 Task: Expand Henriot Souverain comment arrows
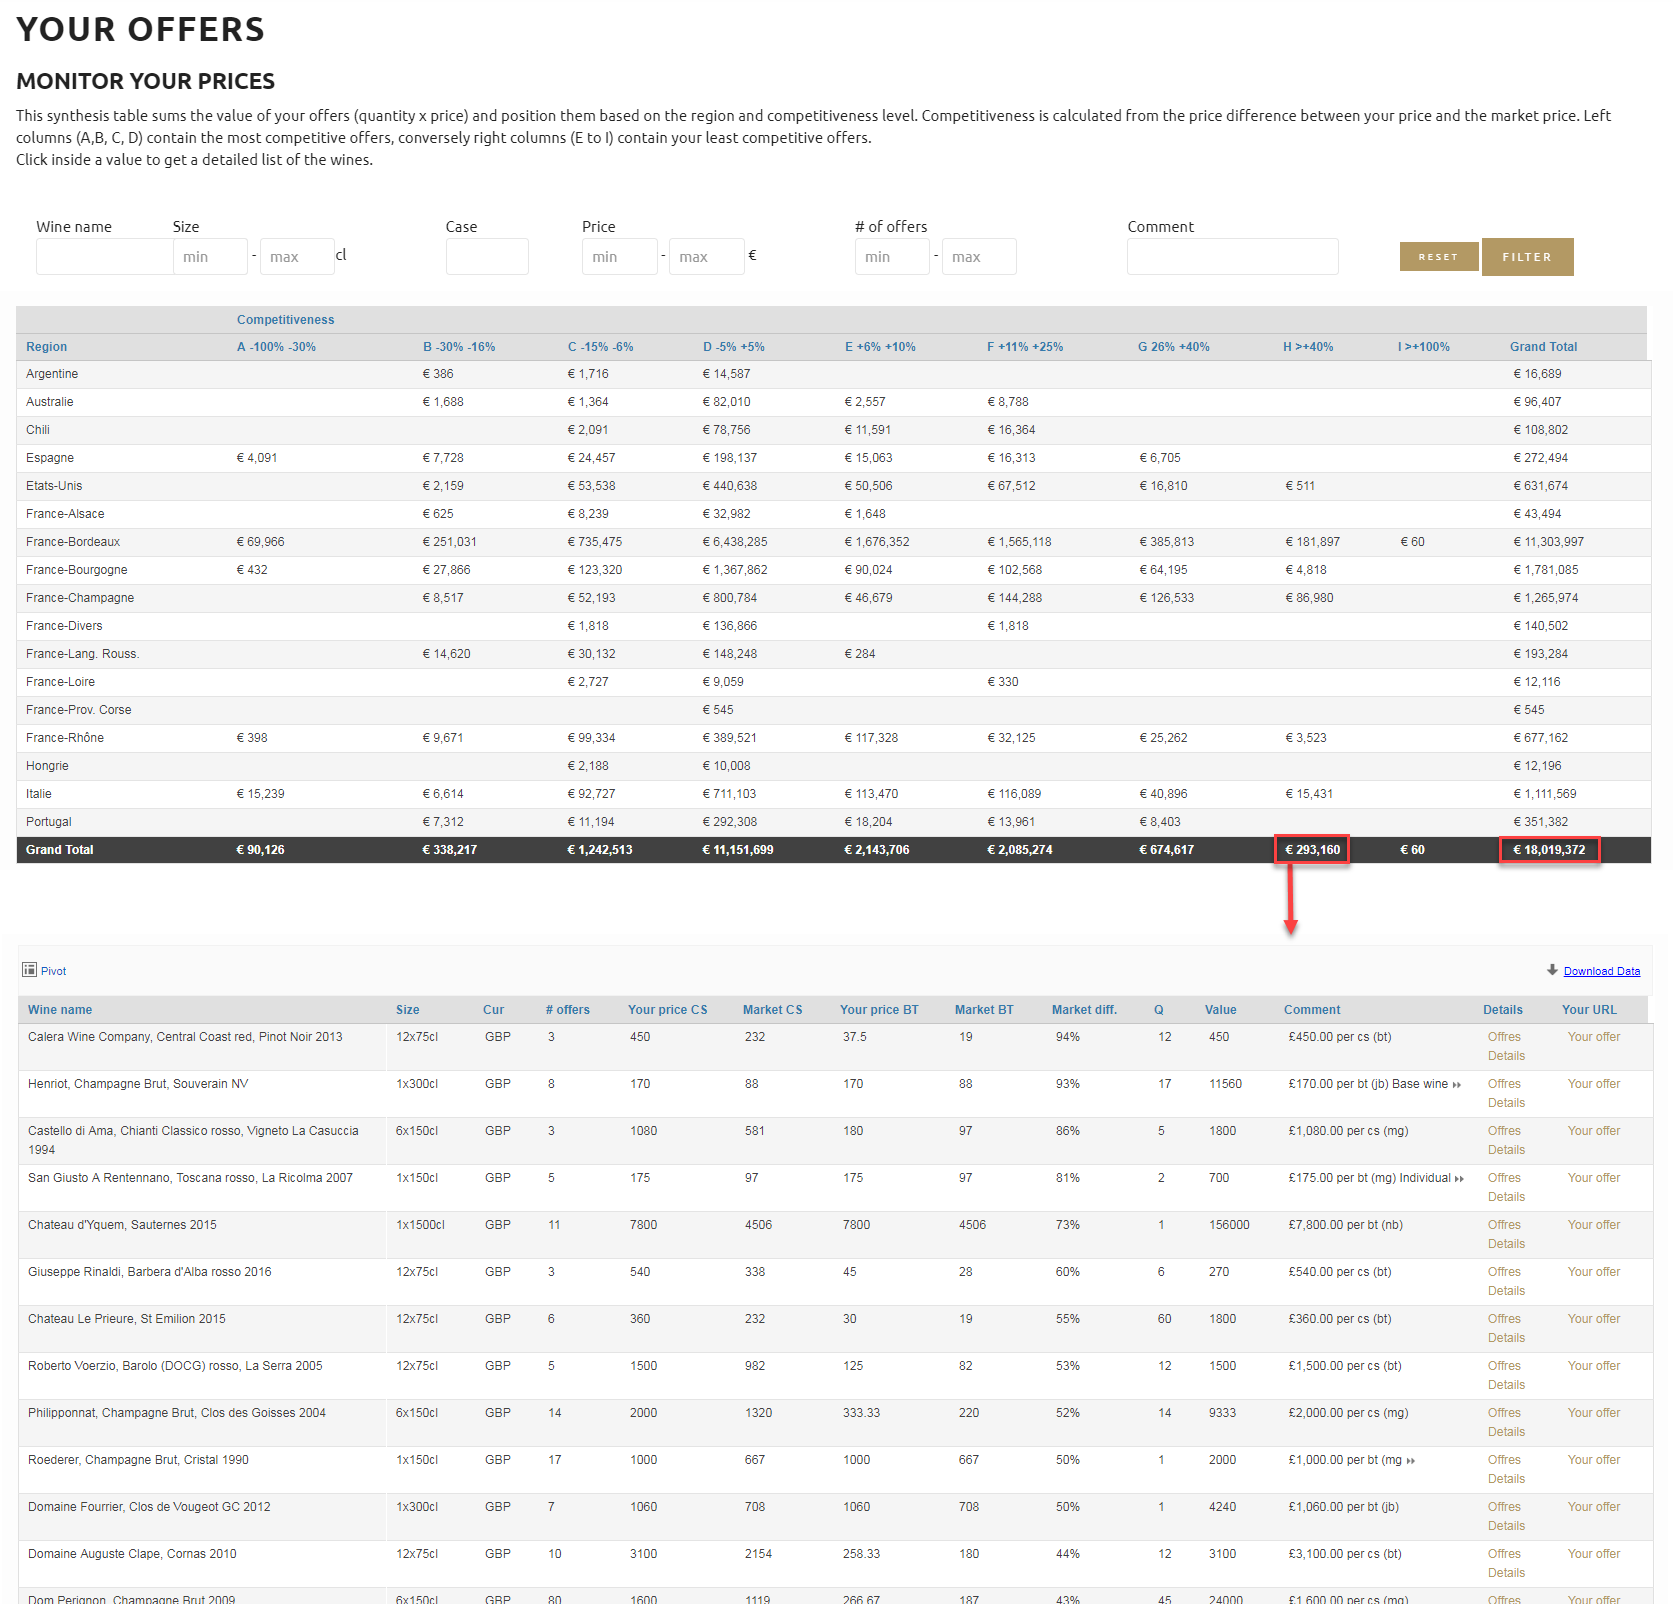click(1457, 1085)
